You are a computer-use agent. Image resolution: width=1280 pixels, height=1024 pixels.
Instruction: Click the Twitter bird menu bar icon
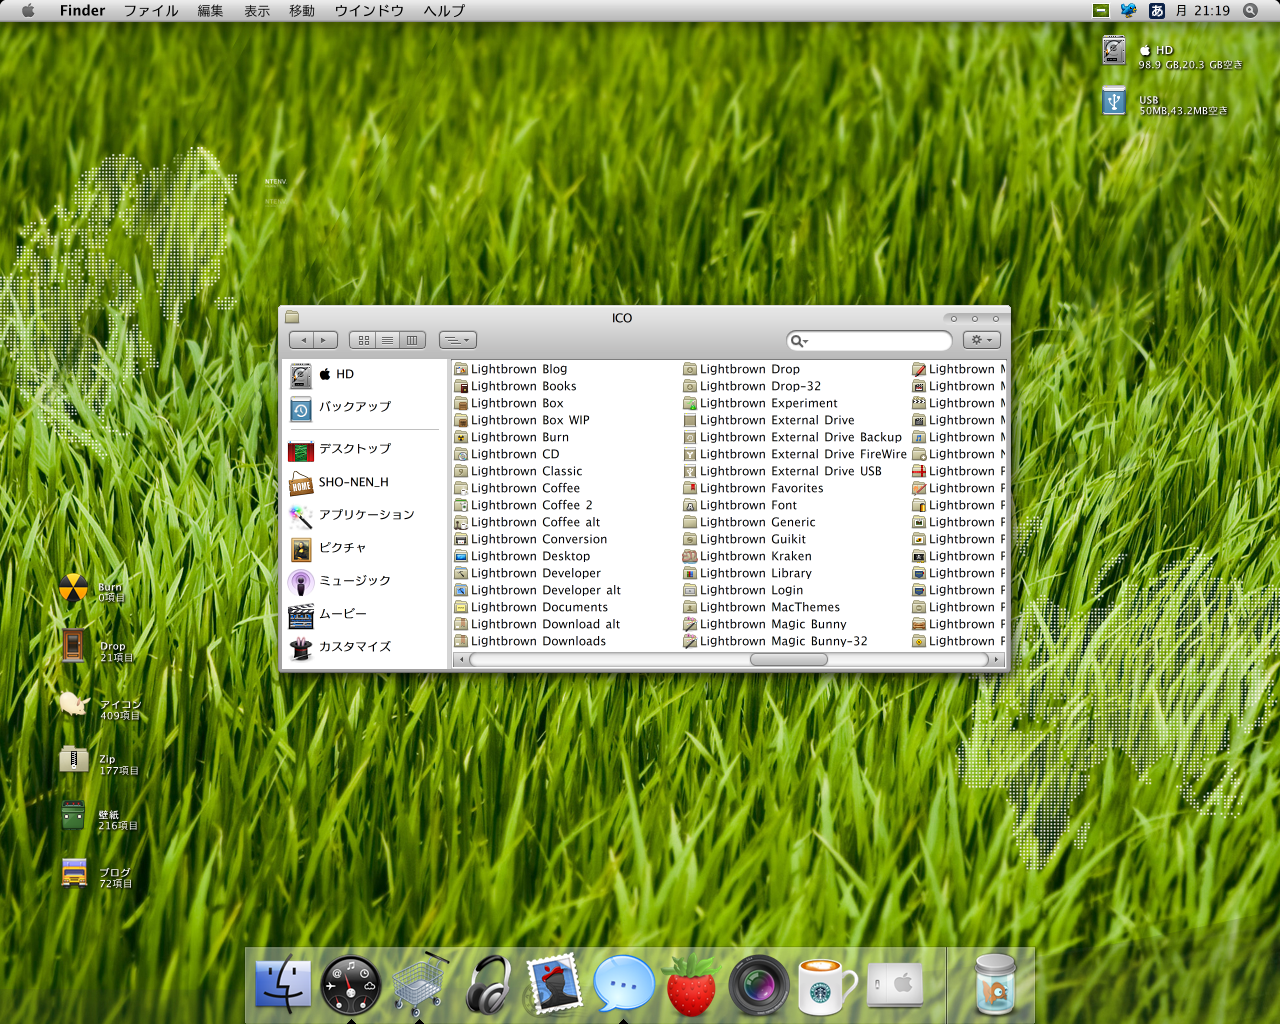[1129, 10]
